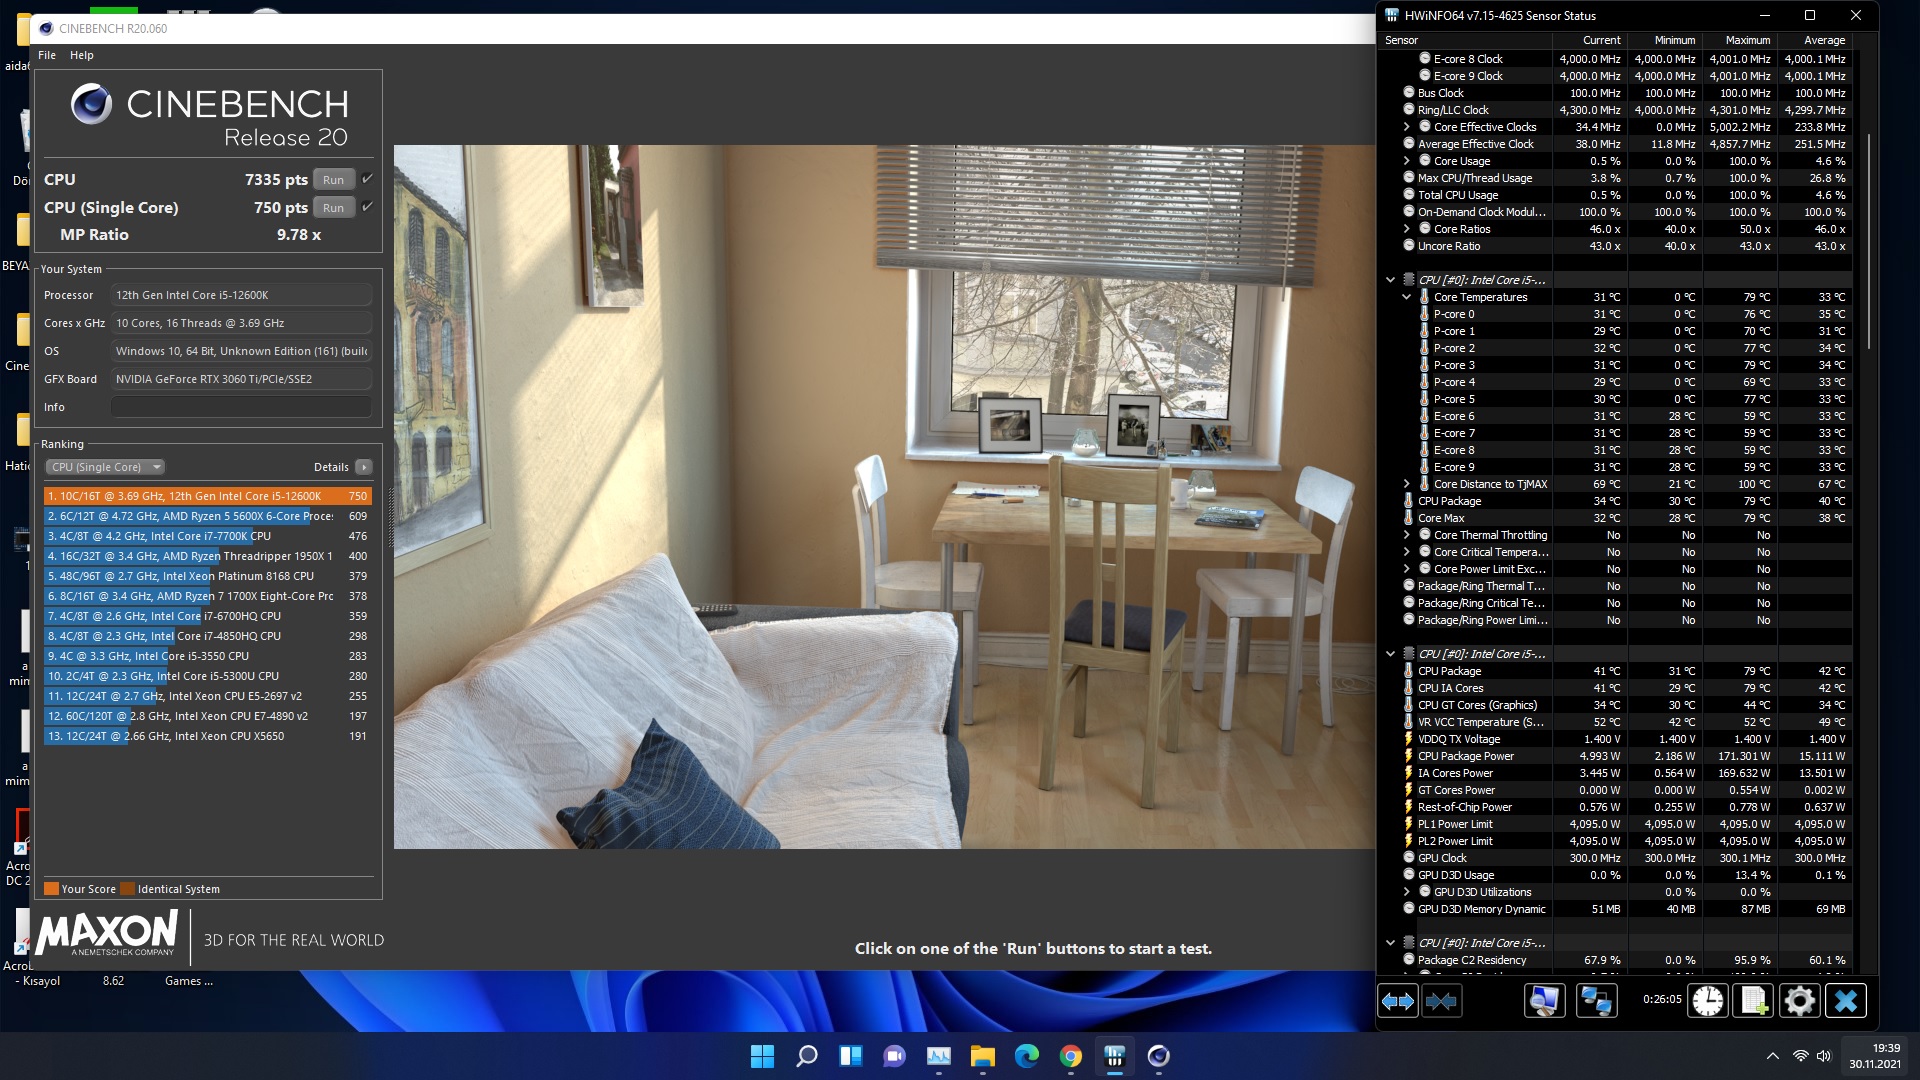Viewport: 1920px width, 1080px height.
Task: Open network Wi-Fi tray icon
Action: click(x=1800, y=1056)
